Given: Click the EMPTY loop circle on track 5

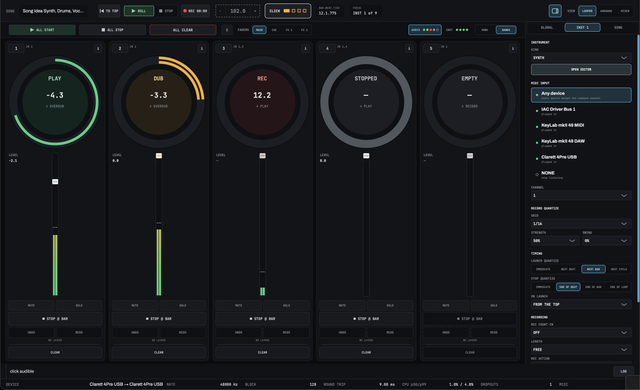Looking at the screenshot, I should (x=469, y=102).
